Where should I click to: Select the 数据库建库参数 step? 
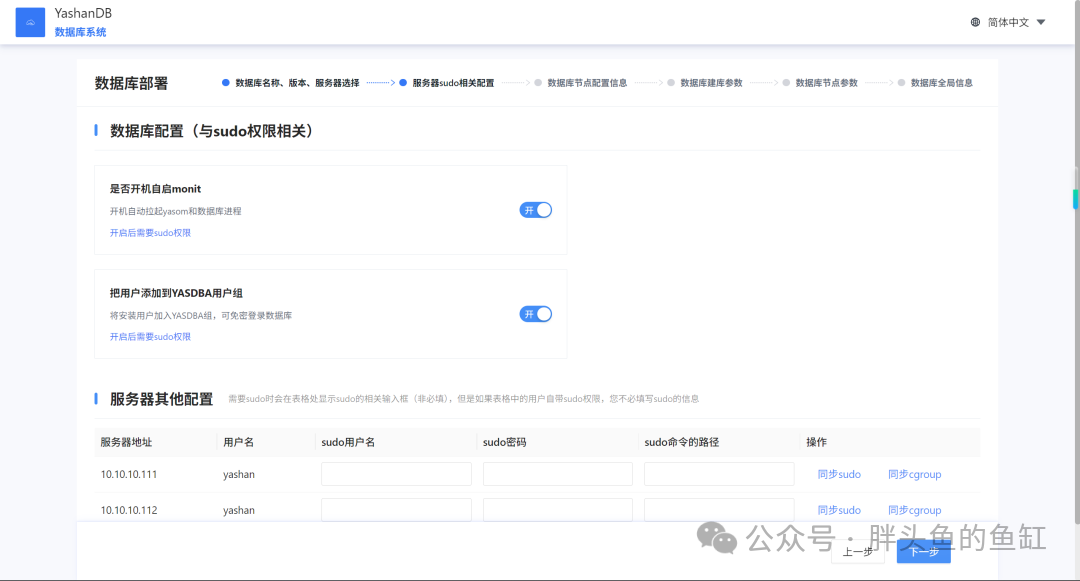coord(705,83)
